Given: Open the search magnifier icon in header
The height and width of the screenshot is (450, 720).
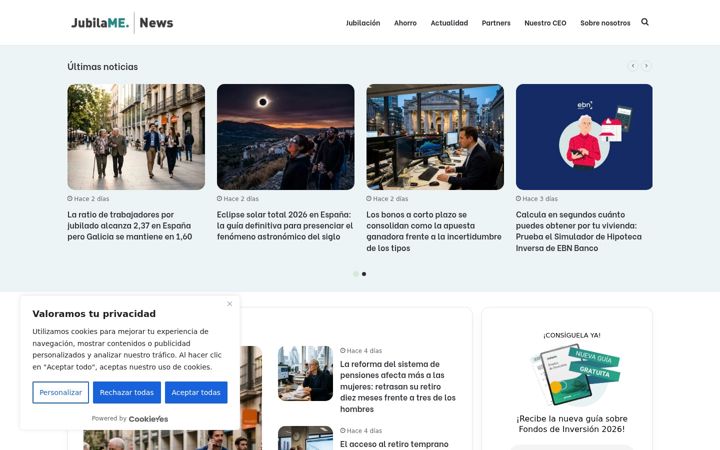Looking at the screenshot, I should click(645, 22).
